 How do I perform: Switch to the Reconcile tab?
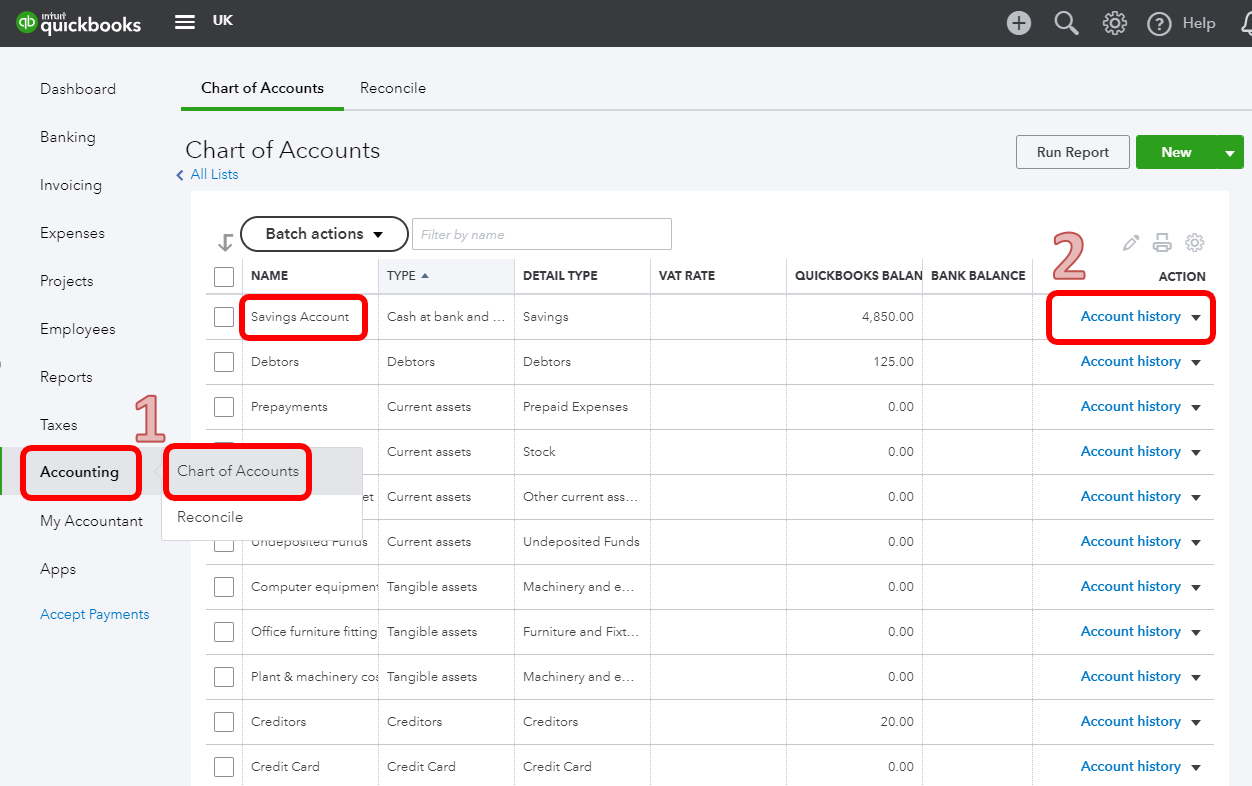392,88
